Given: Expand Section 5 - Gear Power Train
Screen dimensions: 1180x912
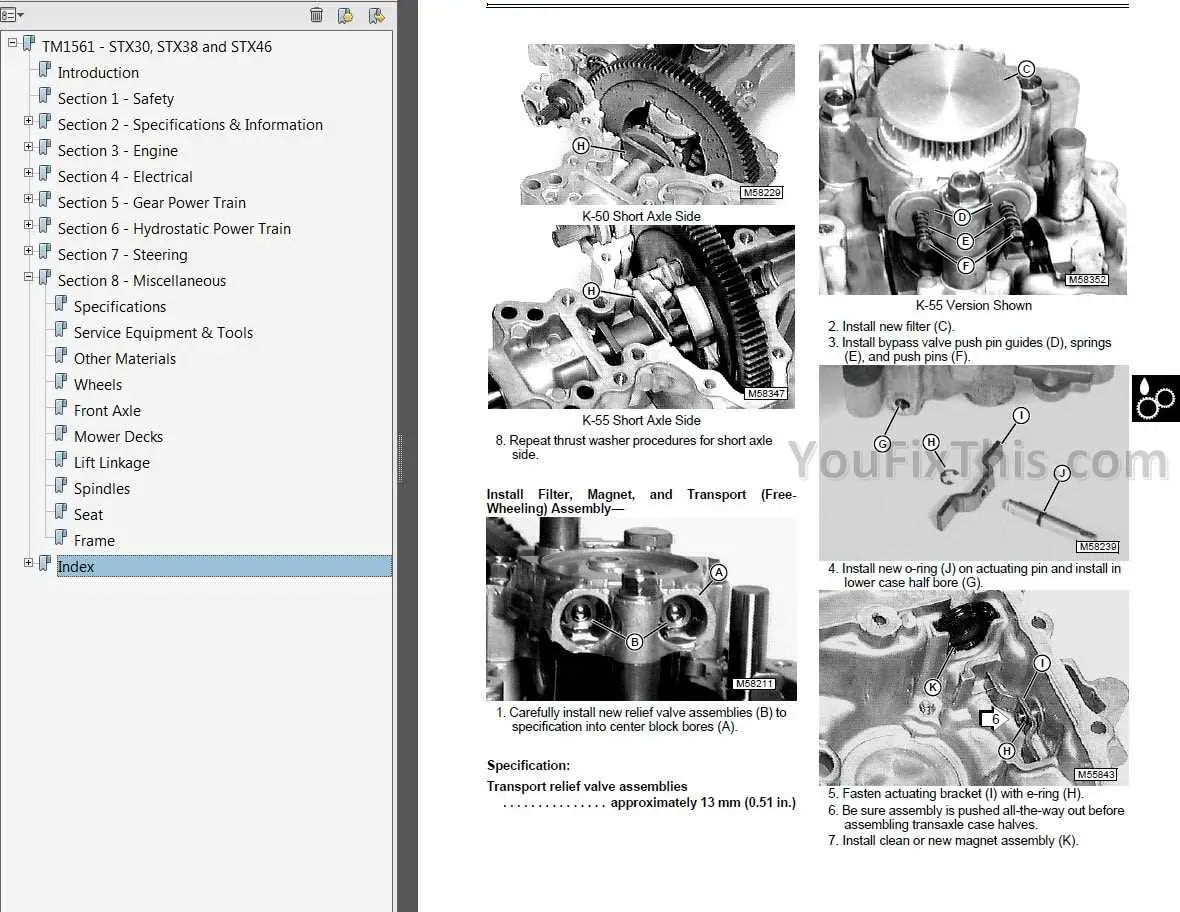Looking at the screenshot, I should (x=28, y=199).
